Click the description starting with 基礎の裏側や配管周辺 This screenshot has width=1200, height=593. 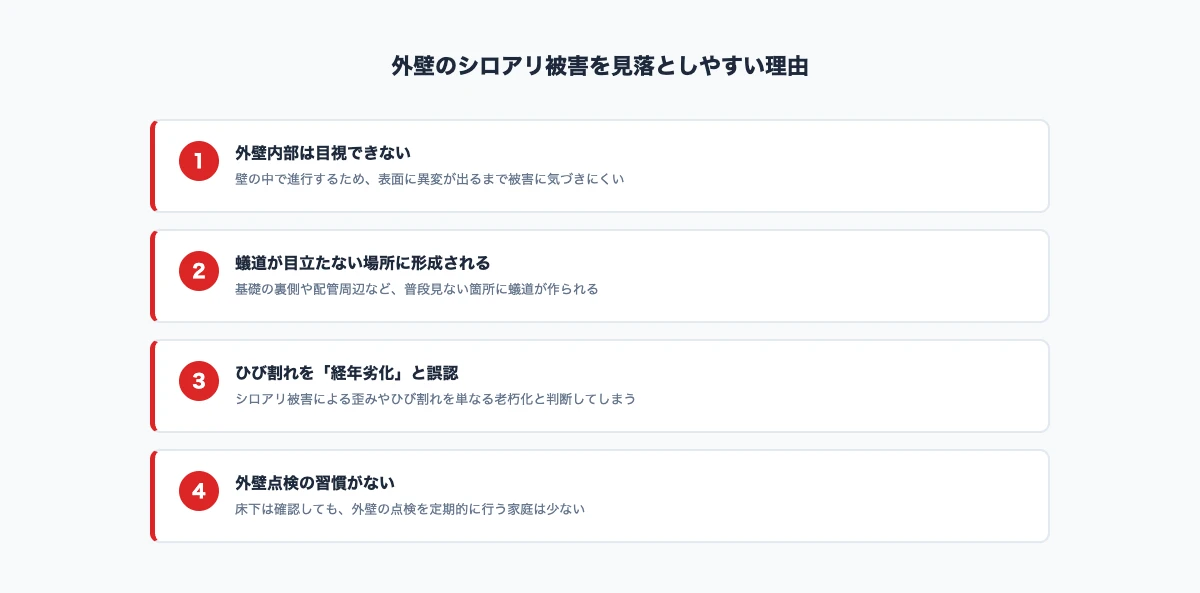pyautogui.click(x=416, y=289)
